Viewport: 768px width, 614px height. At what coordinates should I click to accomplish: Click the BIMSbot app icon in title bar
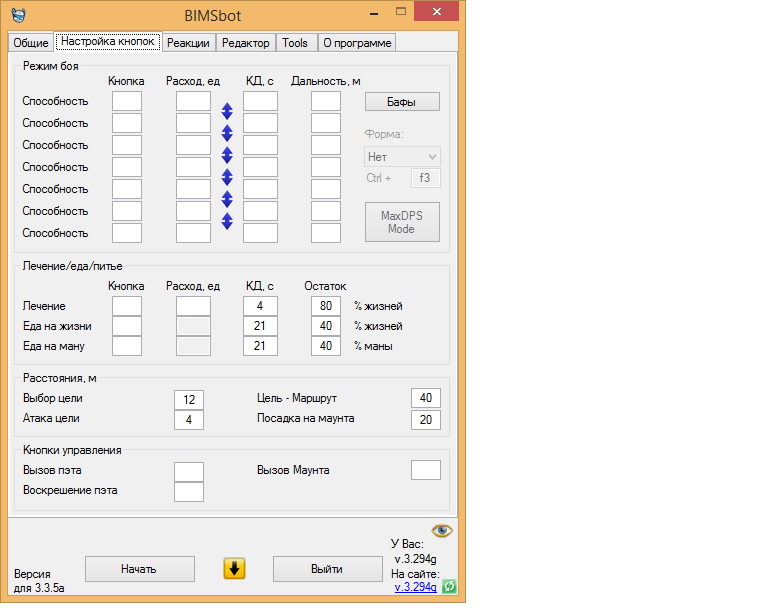[x=19, y=16]
